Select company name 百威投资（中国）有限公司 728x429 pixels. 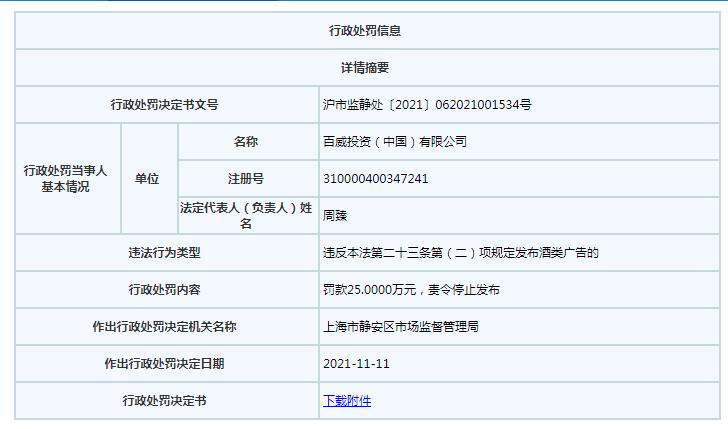395,142
